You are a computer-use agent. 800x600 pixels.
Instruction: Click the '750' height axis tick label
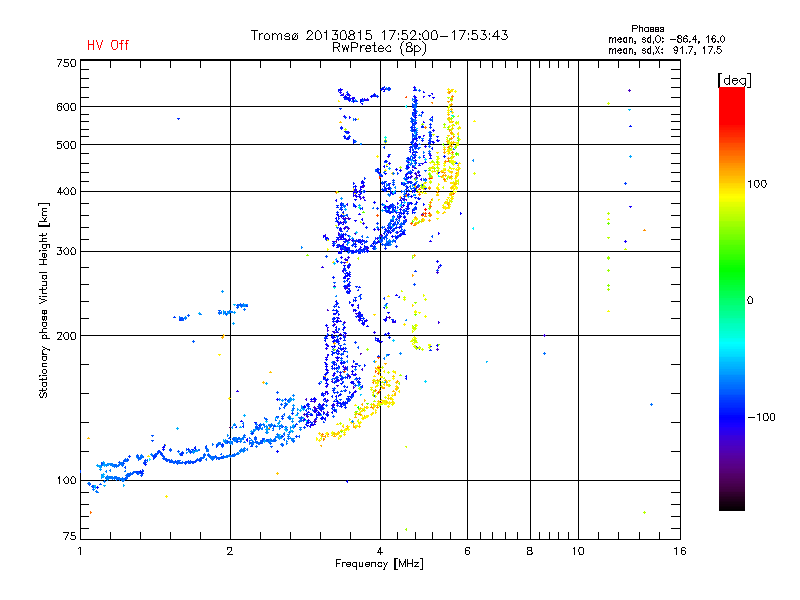66,63
